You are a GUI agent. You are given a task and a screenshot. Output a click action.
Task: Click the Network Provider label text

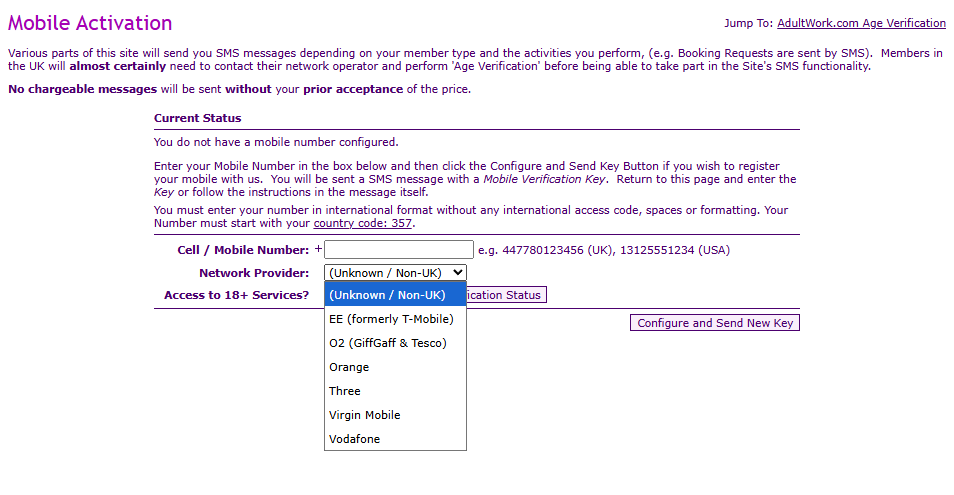click(254, 273)
